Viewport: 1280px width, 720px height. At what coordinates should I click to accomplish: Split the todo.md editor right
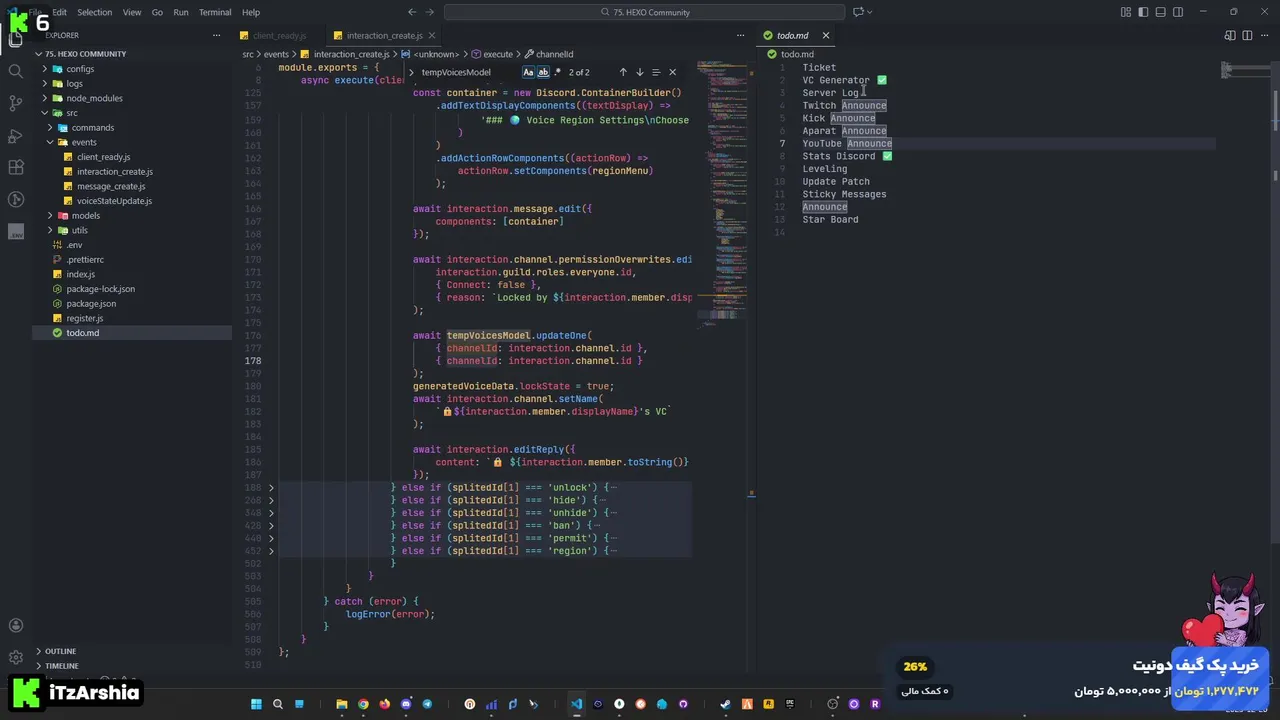tap(1247, 35)
